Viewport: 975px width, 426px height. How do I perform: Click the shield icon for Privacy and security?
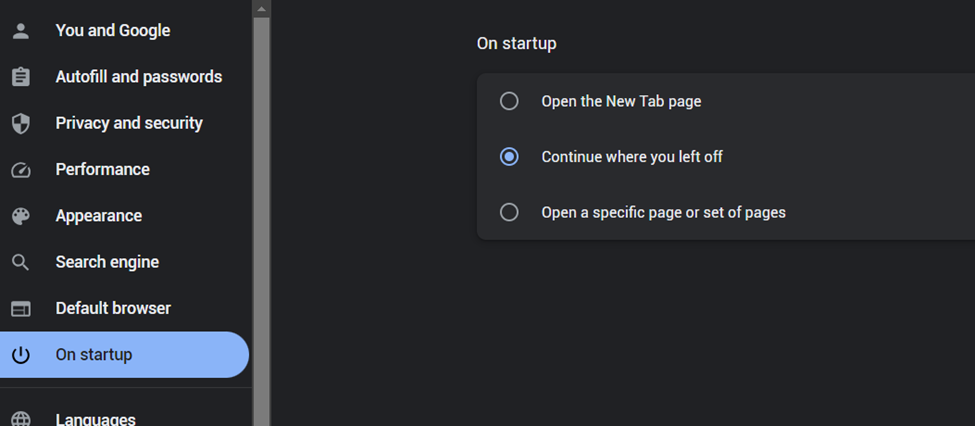pos(20,123)
